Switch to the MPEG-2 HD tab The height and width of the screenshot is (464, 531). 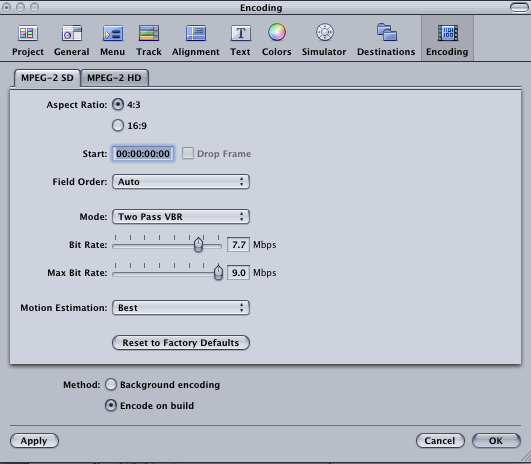114,78
